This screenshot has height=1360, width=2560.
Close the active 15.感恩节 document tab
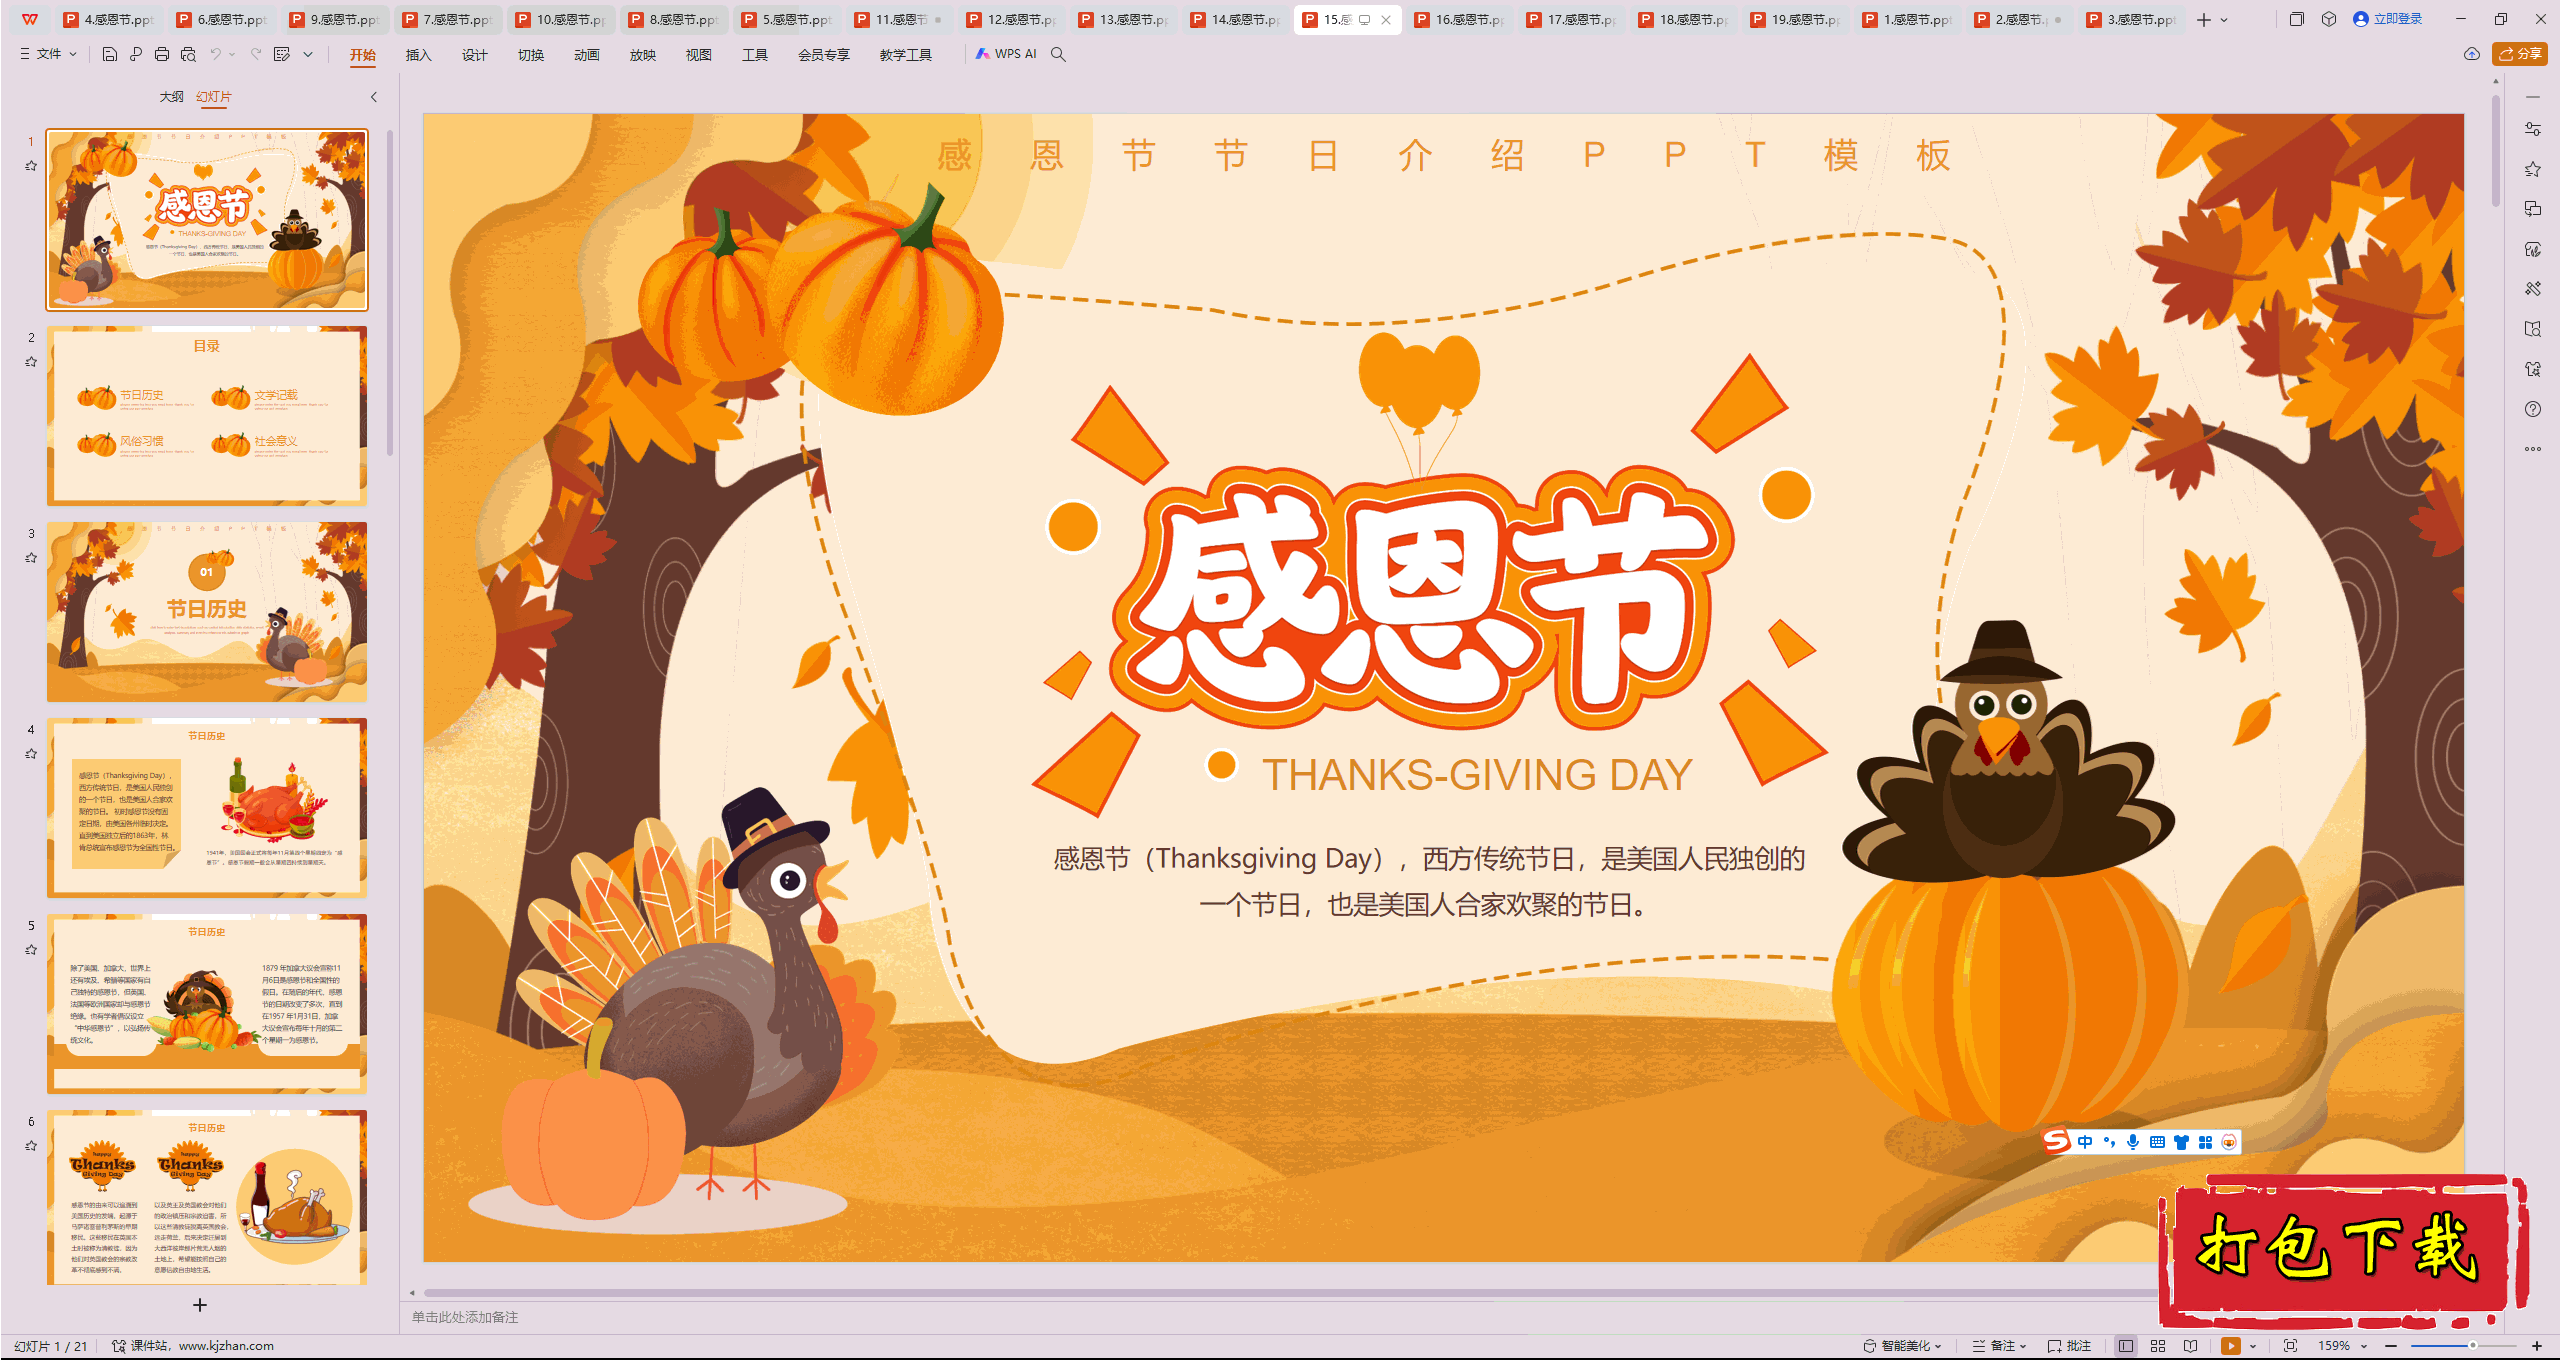(1386, 20)
